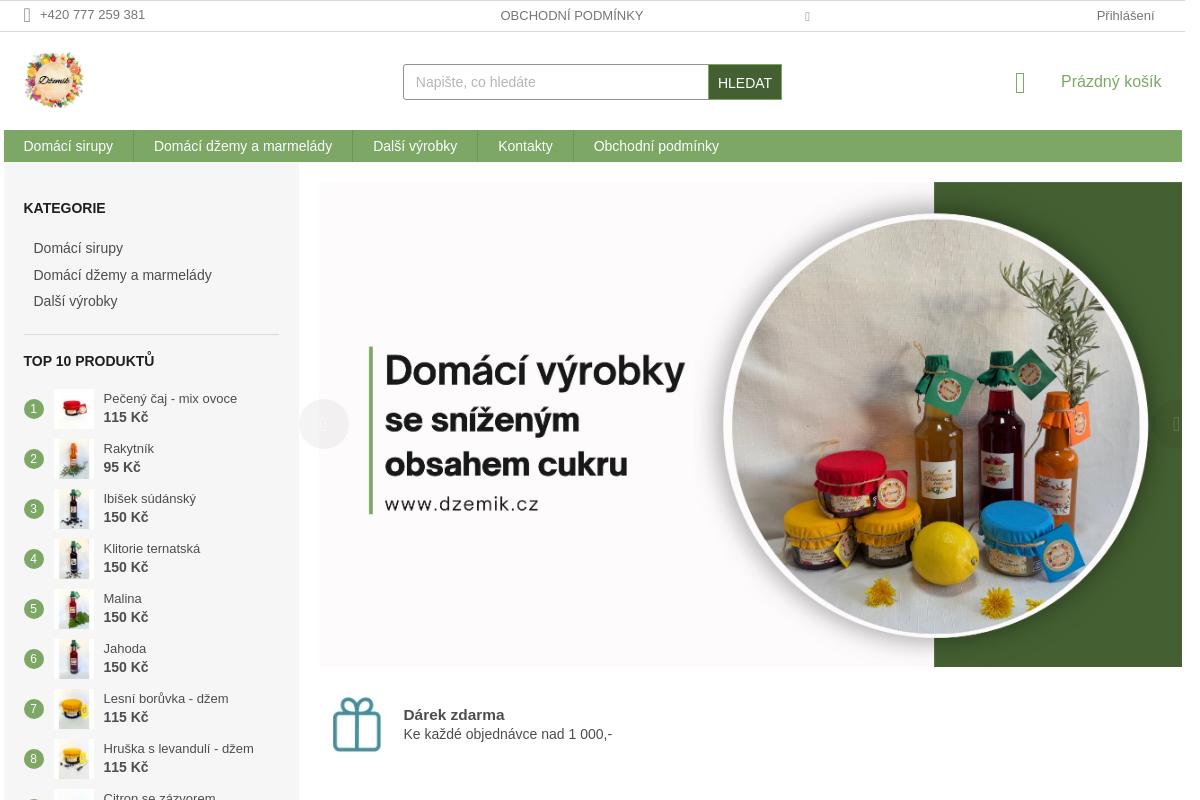Click the HLEDAT search button
1200x800 pixels.
(x=745, y=82)
